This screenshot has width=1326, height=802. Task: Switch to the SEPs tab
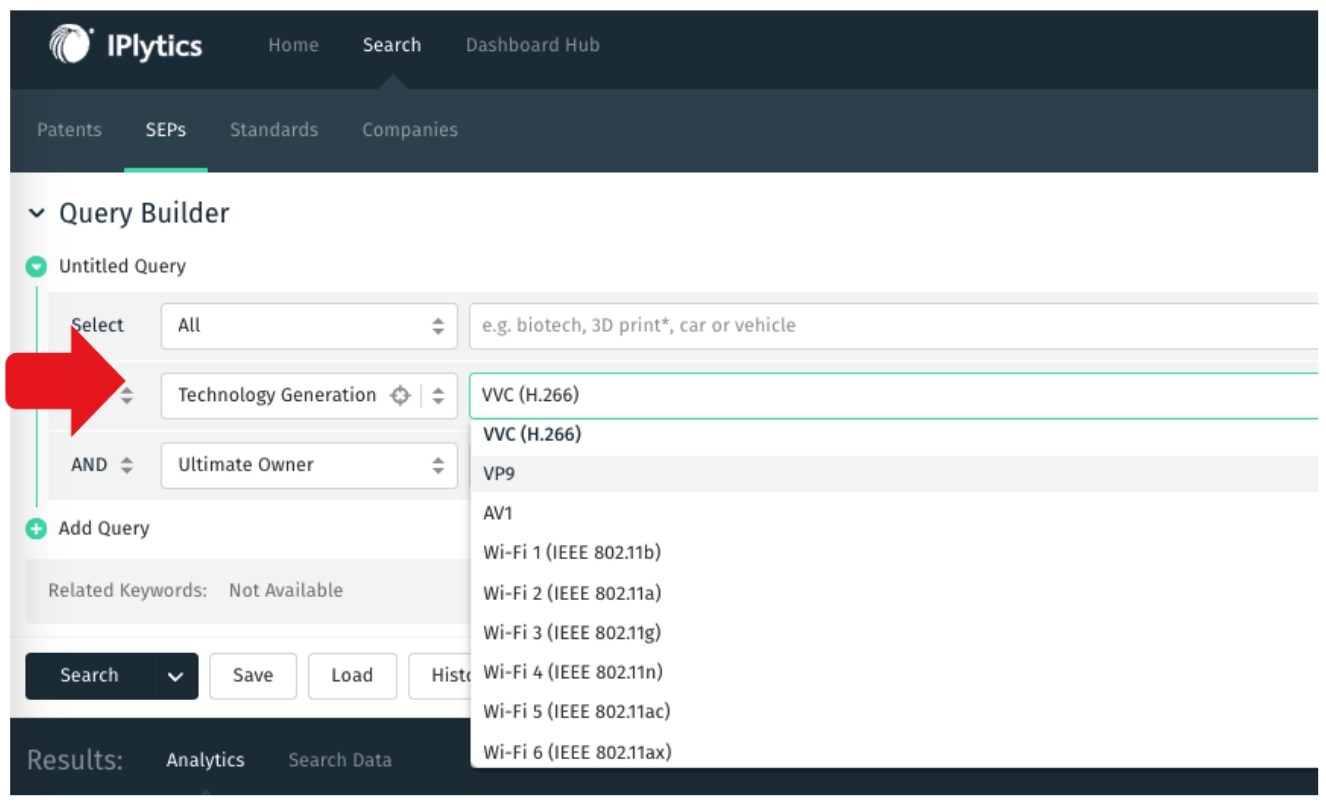166,130
